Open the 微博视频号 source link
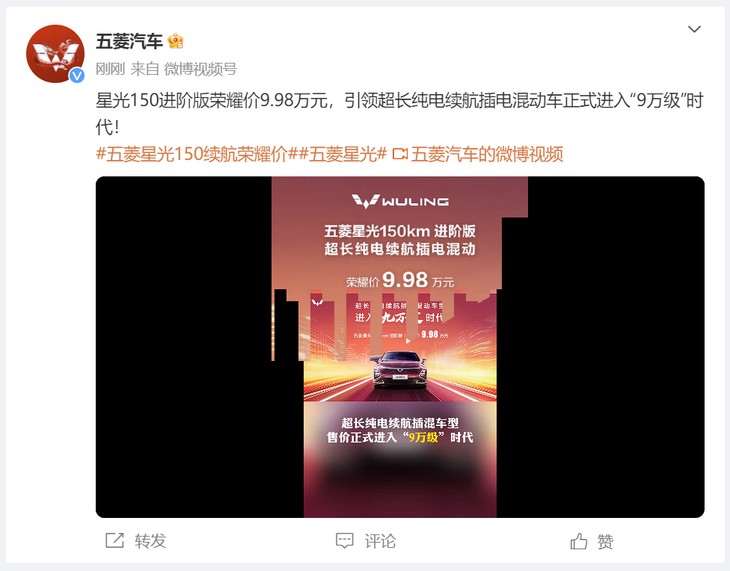730x571 pixels. (x=200, y=69)
